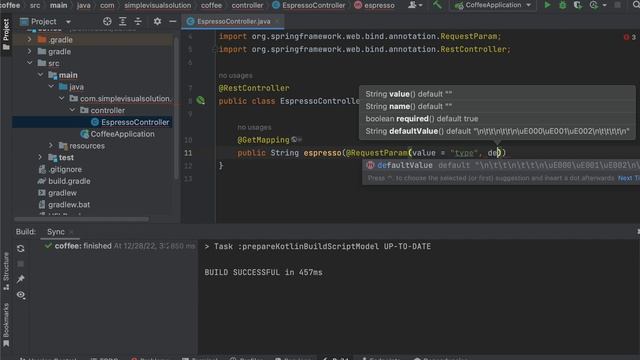Collapse all items in Project panel
The image size is (640, 360).
[138, 21]
